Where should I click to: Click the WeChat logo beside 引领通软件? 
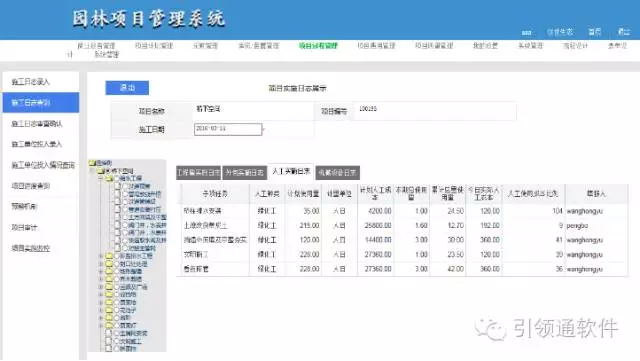click(489, 329)
